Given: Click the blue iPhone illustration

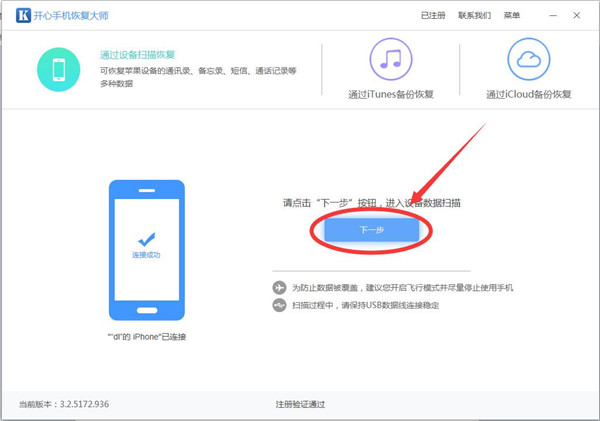Looking at the screenshot, I should [145, 249].
